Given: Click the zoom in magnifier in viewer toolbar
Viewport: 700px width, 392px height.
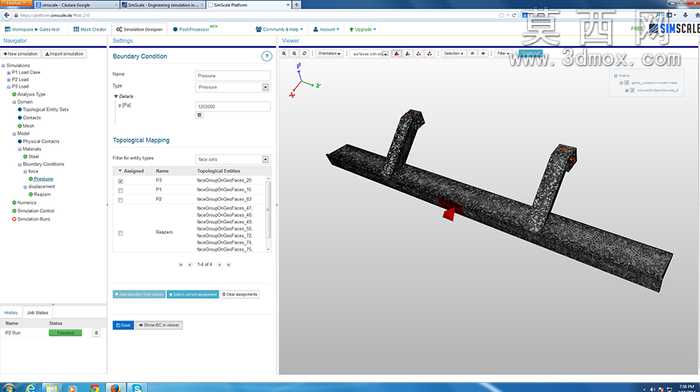Looking at the screenshot, I should [x=284, y=54].
